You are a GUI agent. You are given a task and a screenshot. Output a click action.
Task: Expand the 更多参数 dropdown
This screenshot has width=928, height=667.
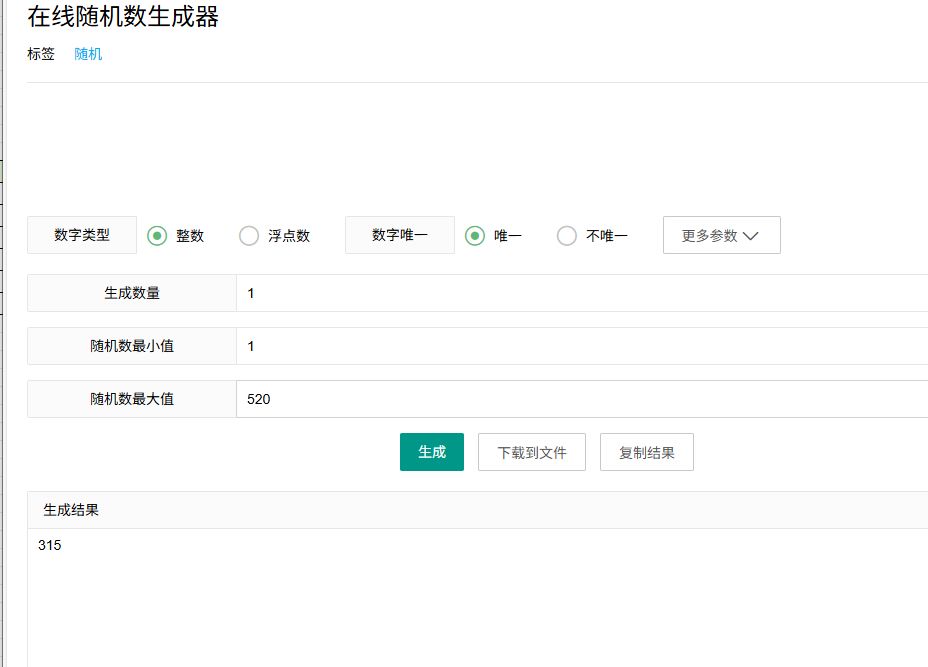coord(721,235)
